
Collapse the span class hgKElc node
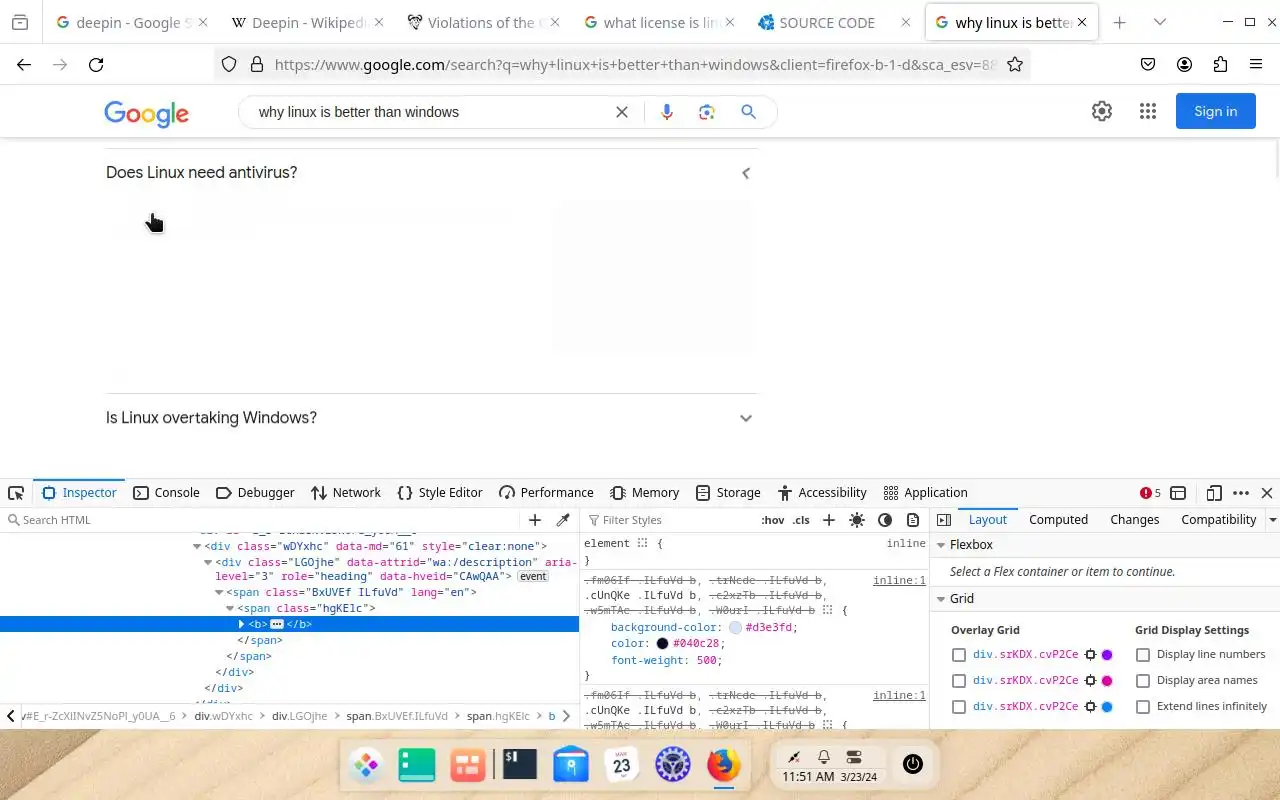coord(230,608)
